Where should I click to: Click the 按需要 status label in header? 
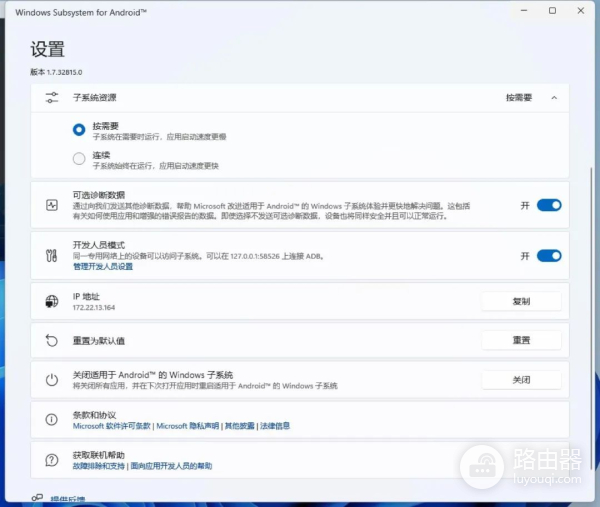click(x=519, y=98)
